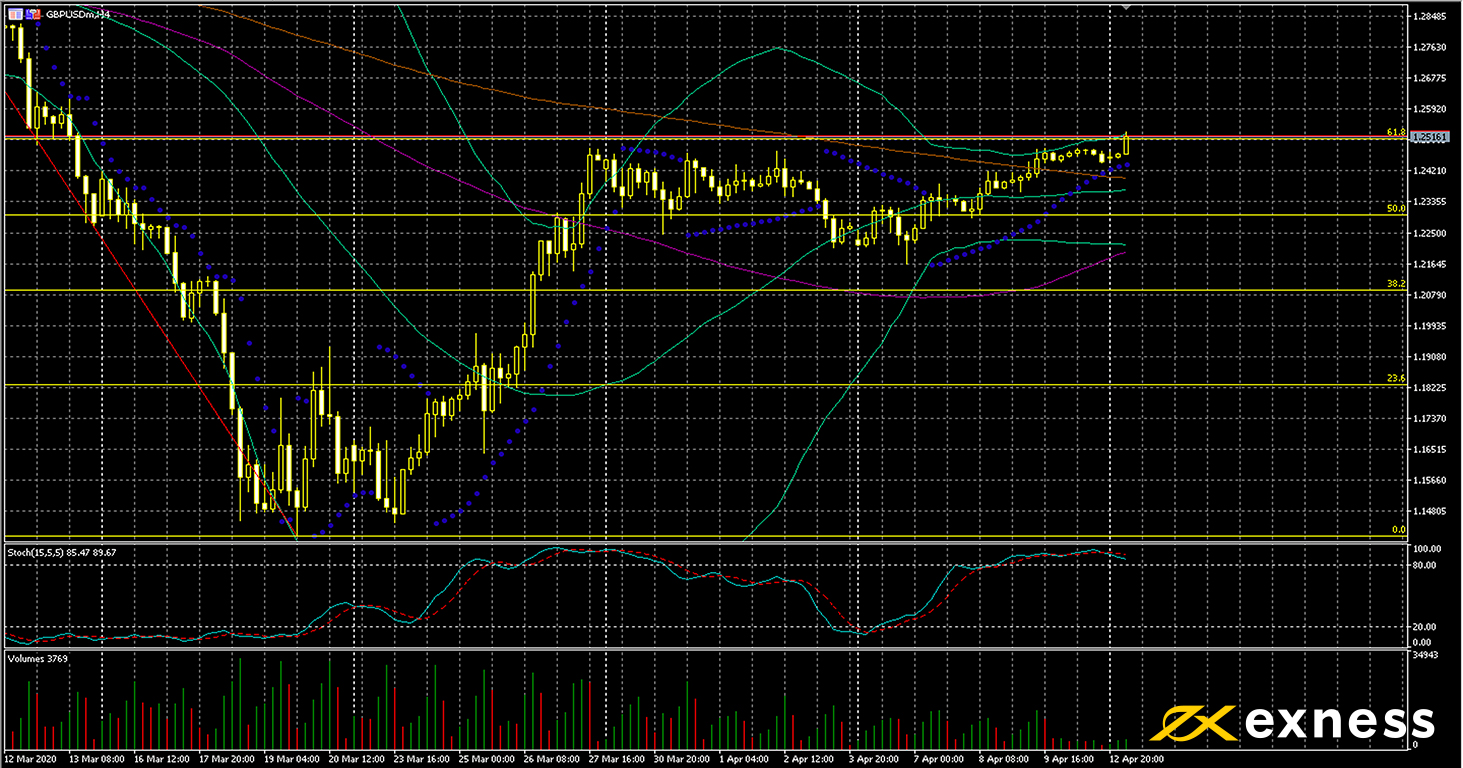The height and width of the screenshot is (768, 1463).
Task: Click the Stoch(15,5,5) indicator label
Action: click(35, 552)
